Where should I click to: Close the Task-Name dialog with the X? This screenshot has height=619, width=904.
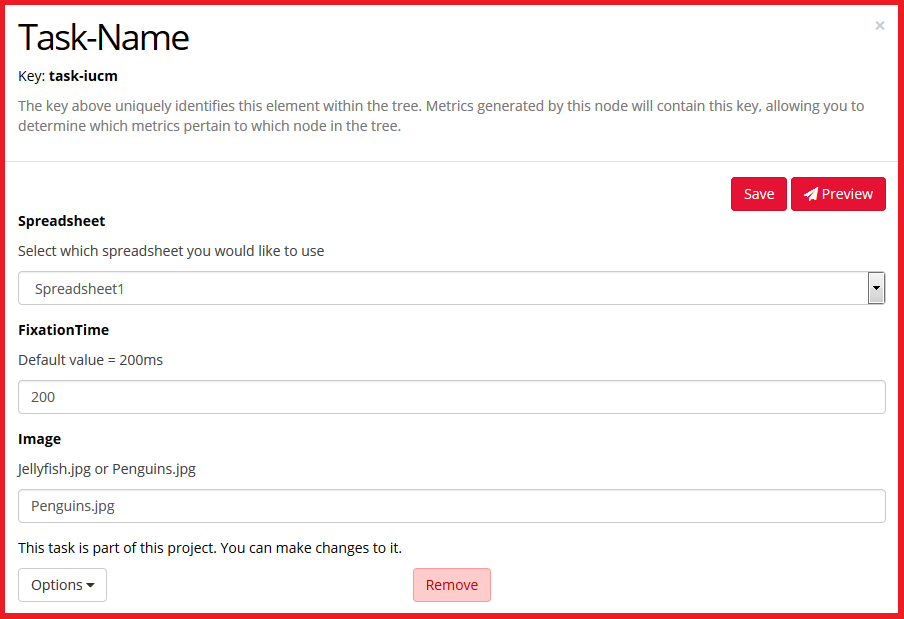[x=879, y=26]
